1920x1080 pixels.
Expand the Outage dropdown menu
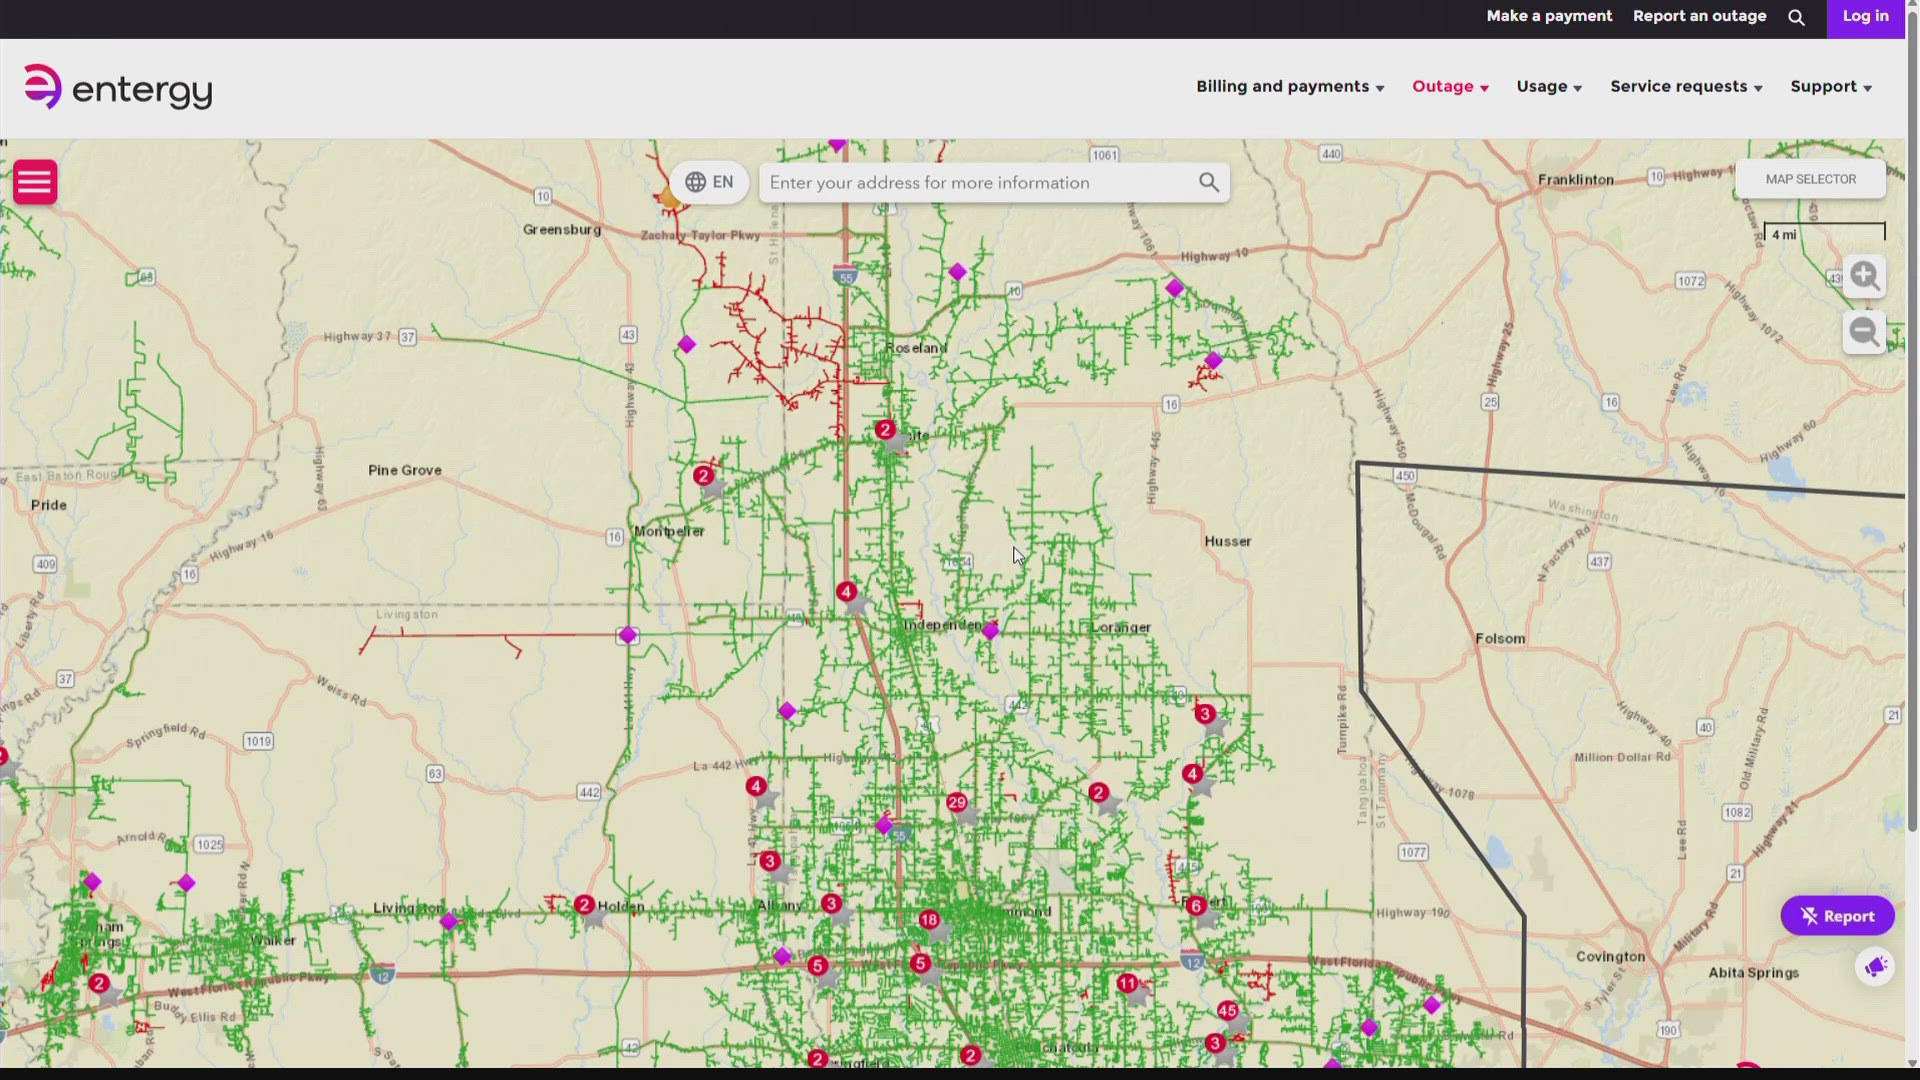(1450, 87)
